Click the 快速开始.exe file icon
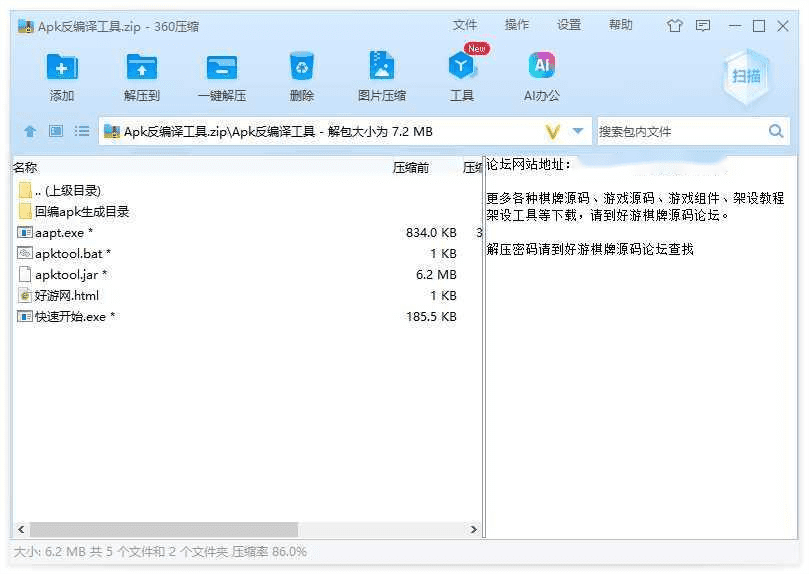809x574 pixels. click(x=25, y=316)
